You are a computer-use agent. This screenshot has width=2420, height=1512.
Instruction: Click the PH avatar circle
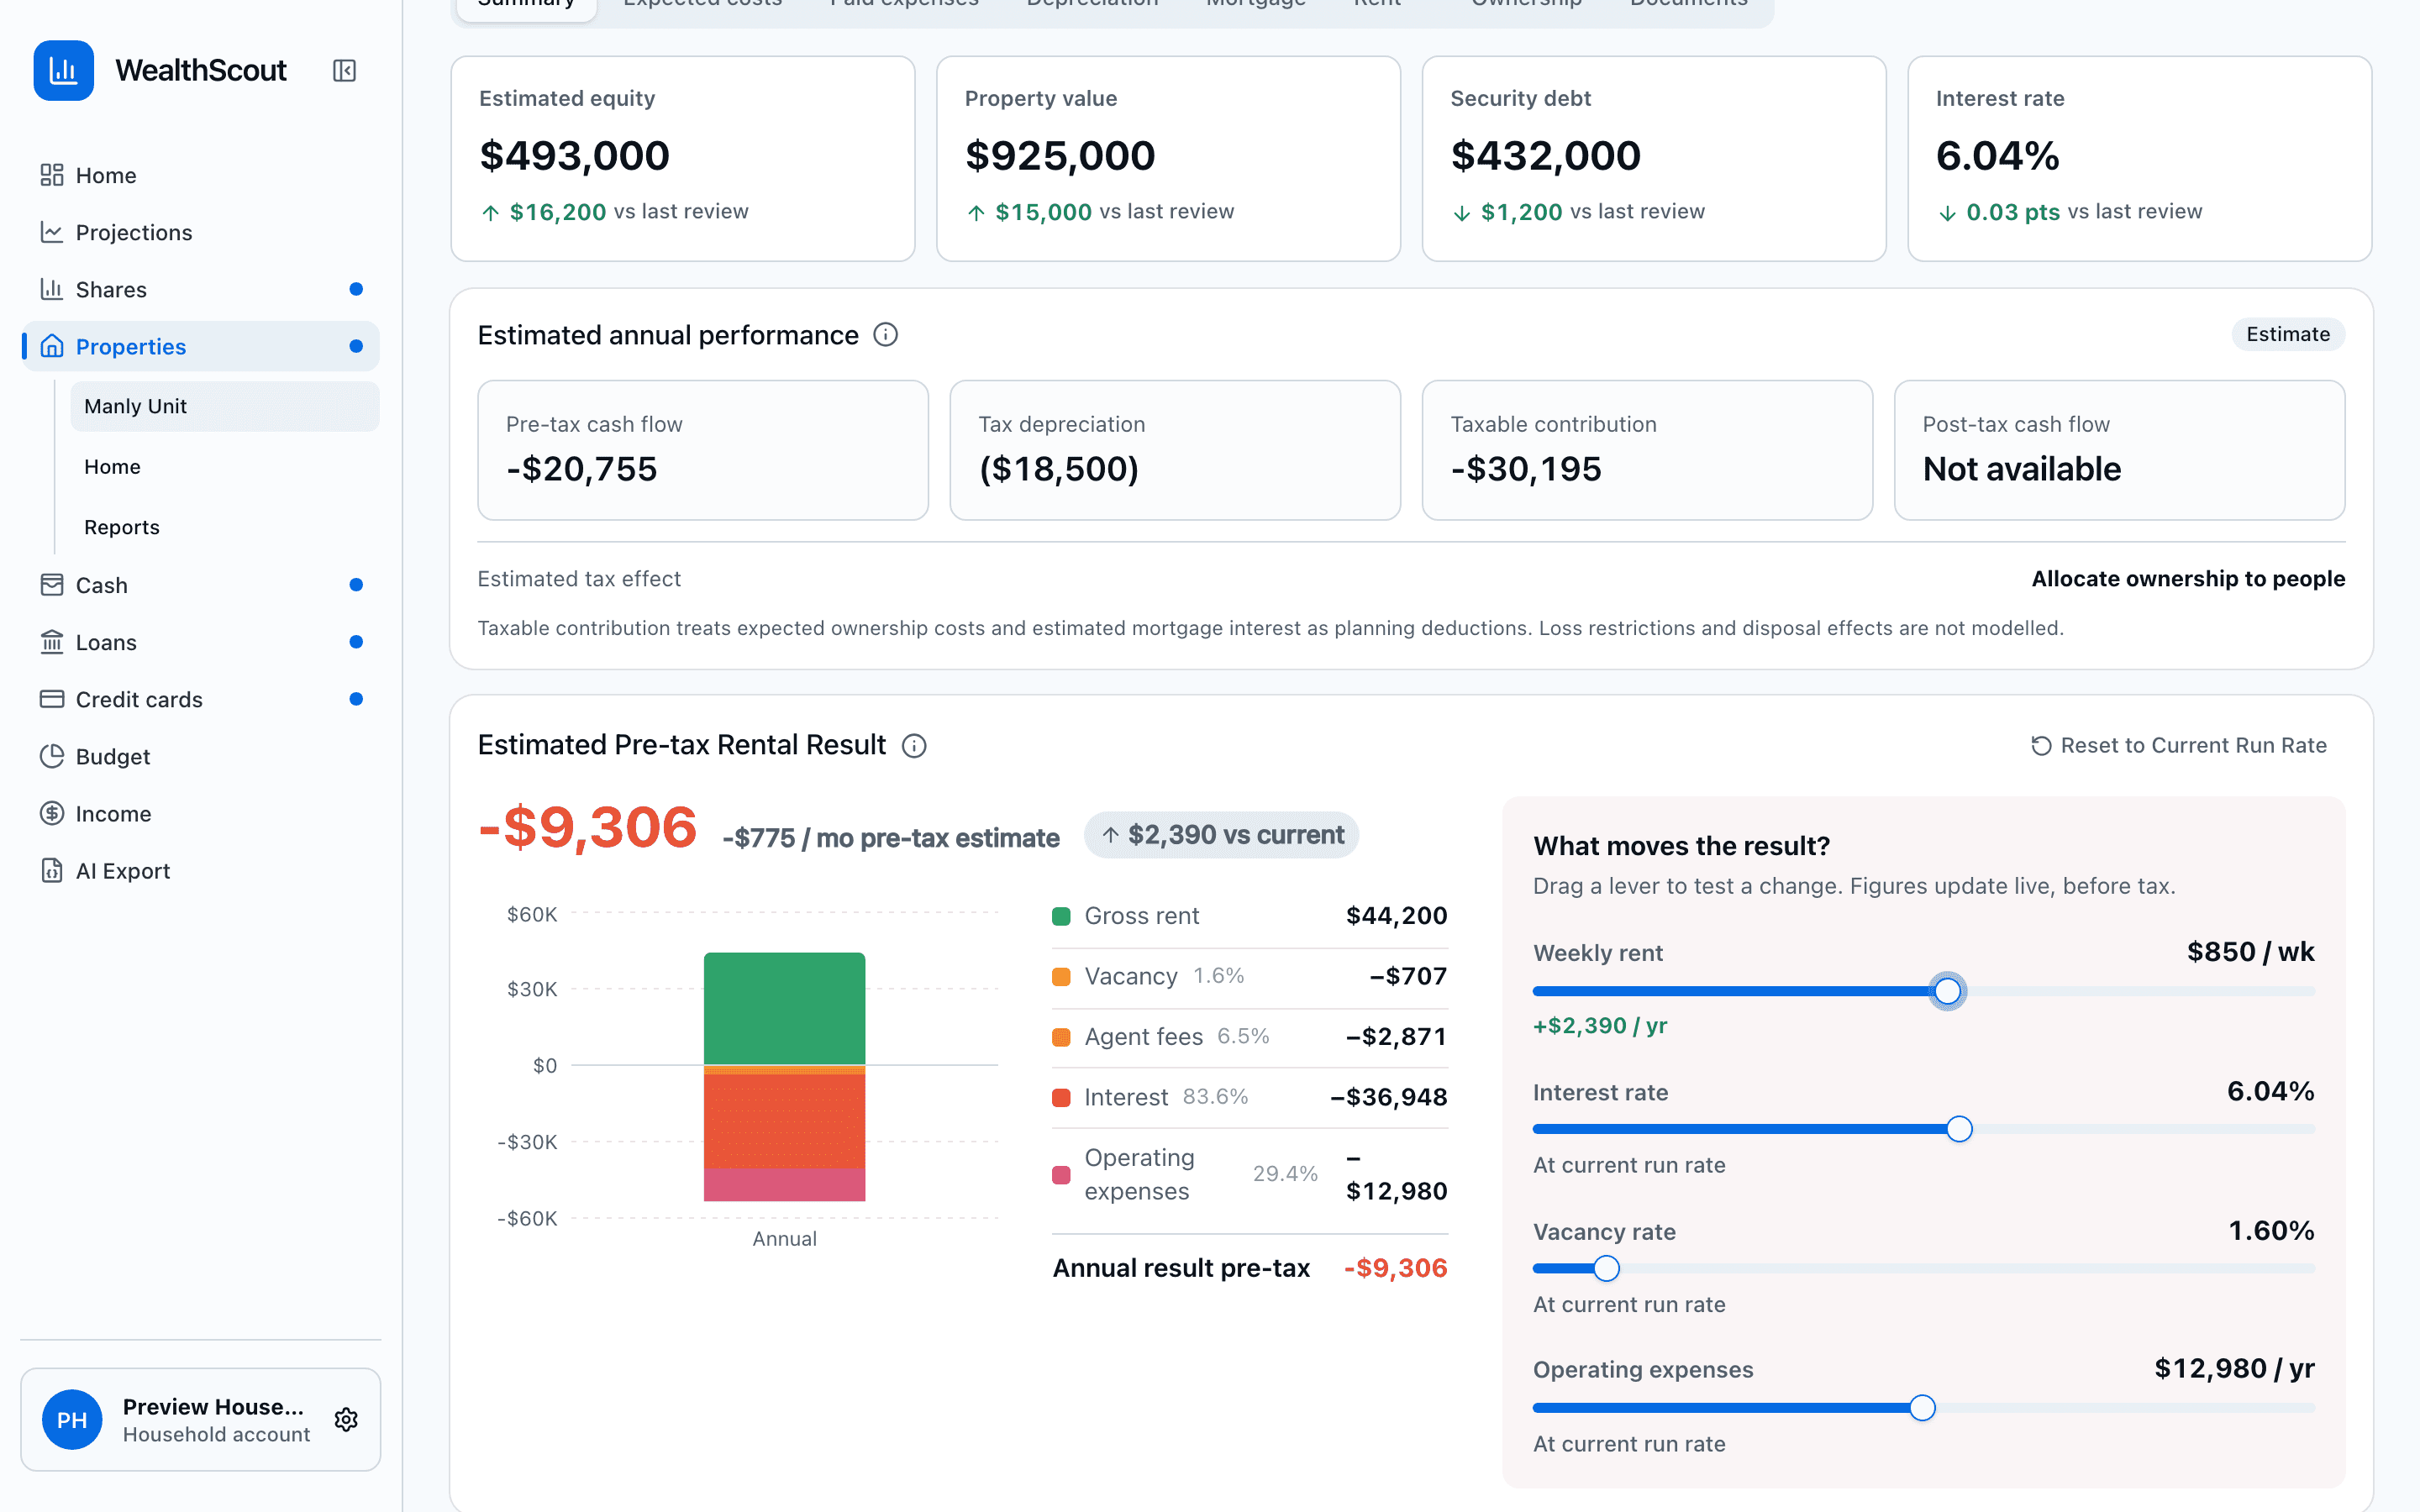pyautogui.click(x=72, y=1419)
